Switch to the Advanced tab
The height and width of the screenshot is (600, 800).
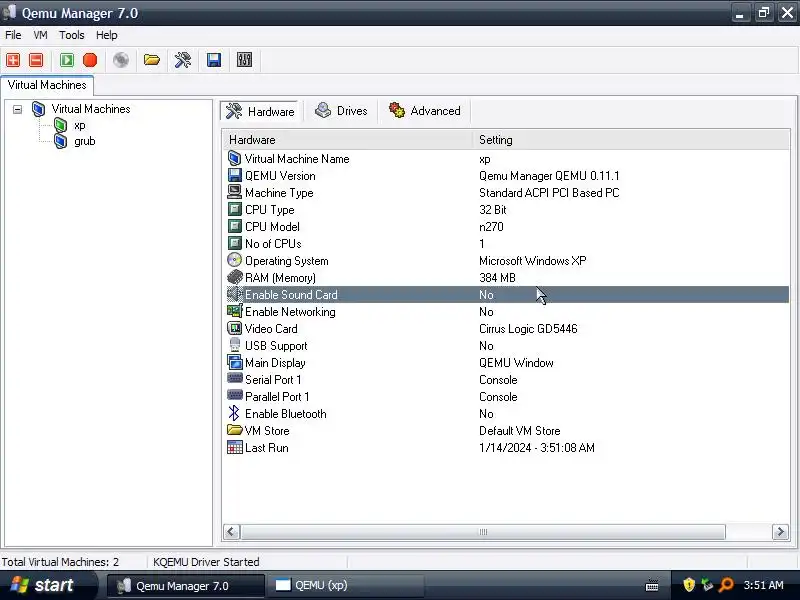(425, 111)
